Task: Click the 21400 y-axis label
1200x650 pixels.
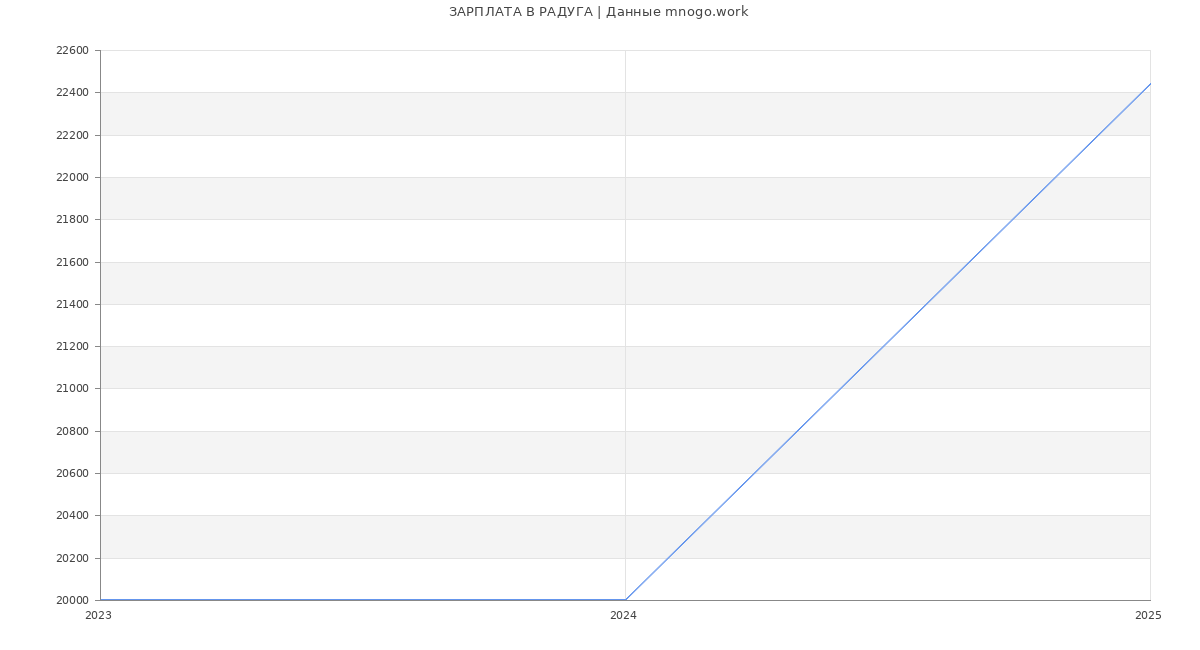Action: [x=72, y=305]
